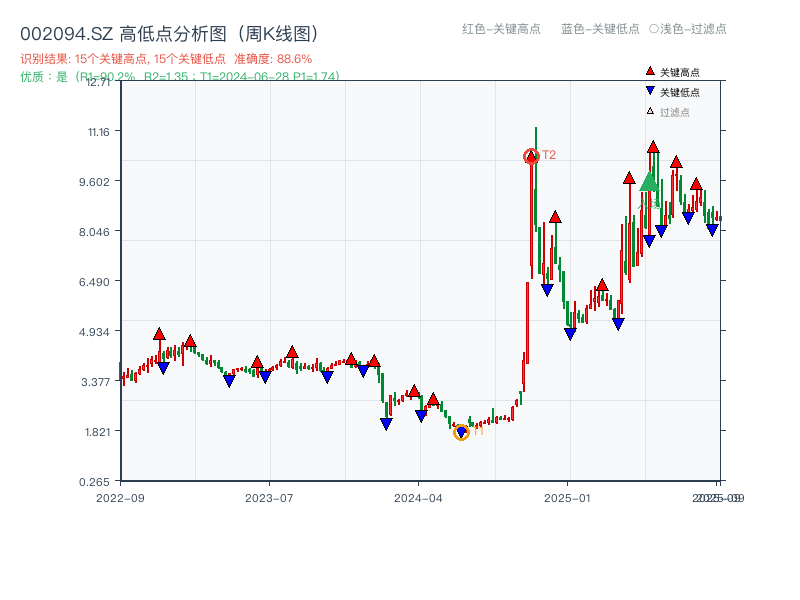Toggle the 过滤点 legend label
Screen dimensions: 800x600
675,112
